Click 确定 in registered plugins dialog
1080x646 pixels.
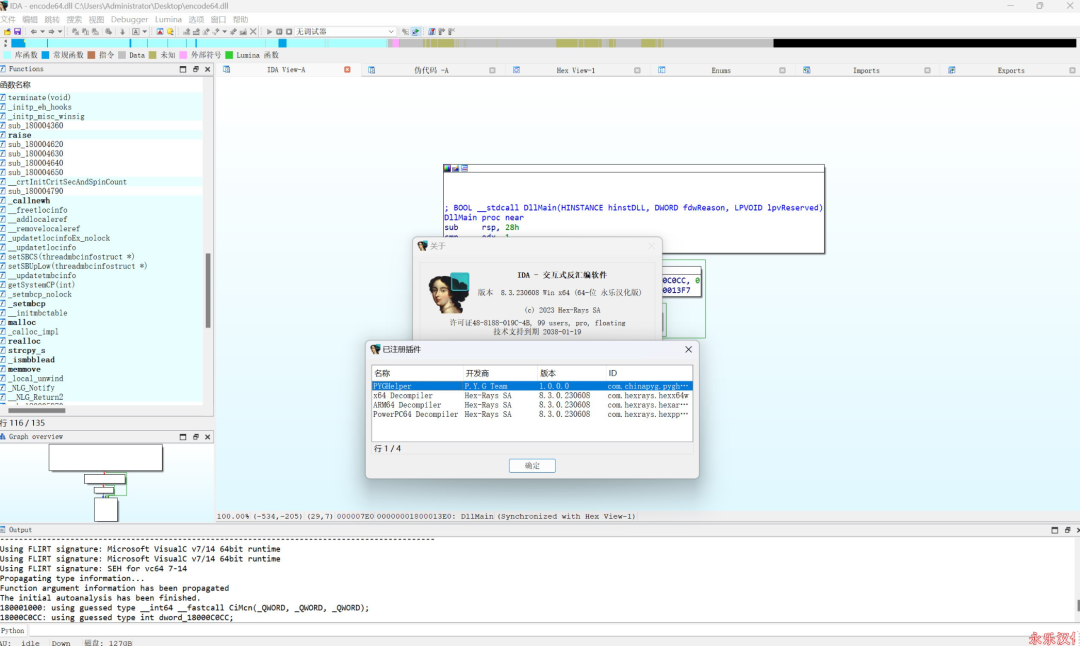[532, 466]
